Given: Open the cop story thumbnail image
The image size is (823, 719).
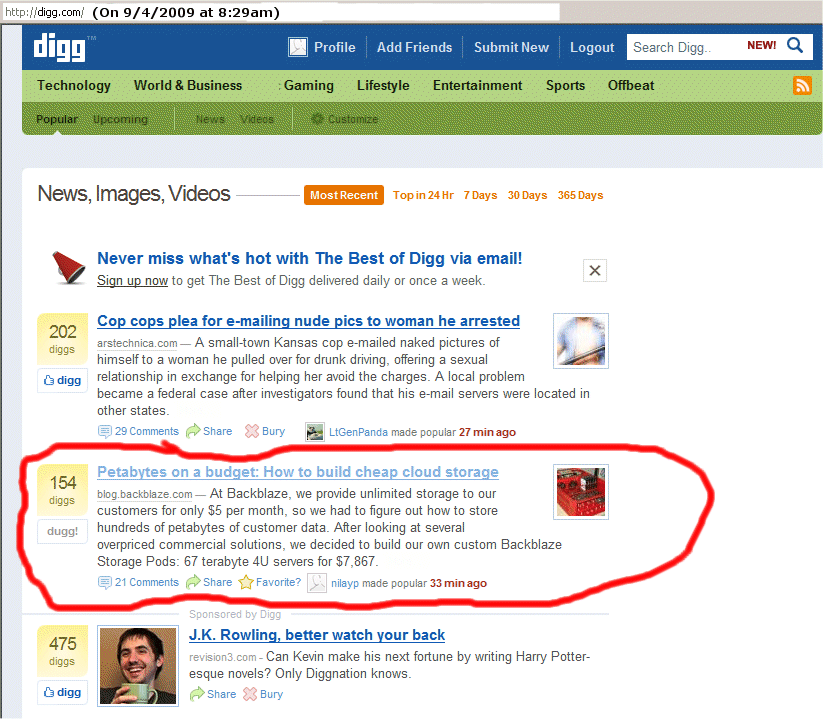Looking at the screenshot, I should [581, 341].
